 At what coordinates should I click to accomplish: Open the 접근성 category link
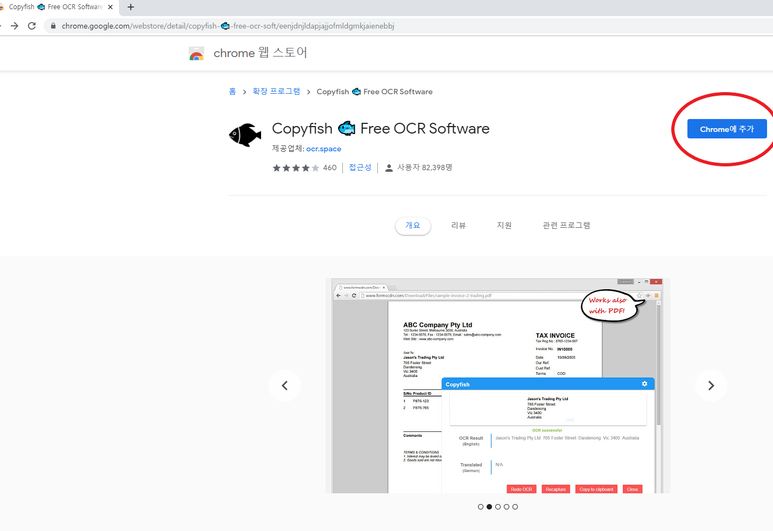[360, 168]
